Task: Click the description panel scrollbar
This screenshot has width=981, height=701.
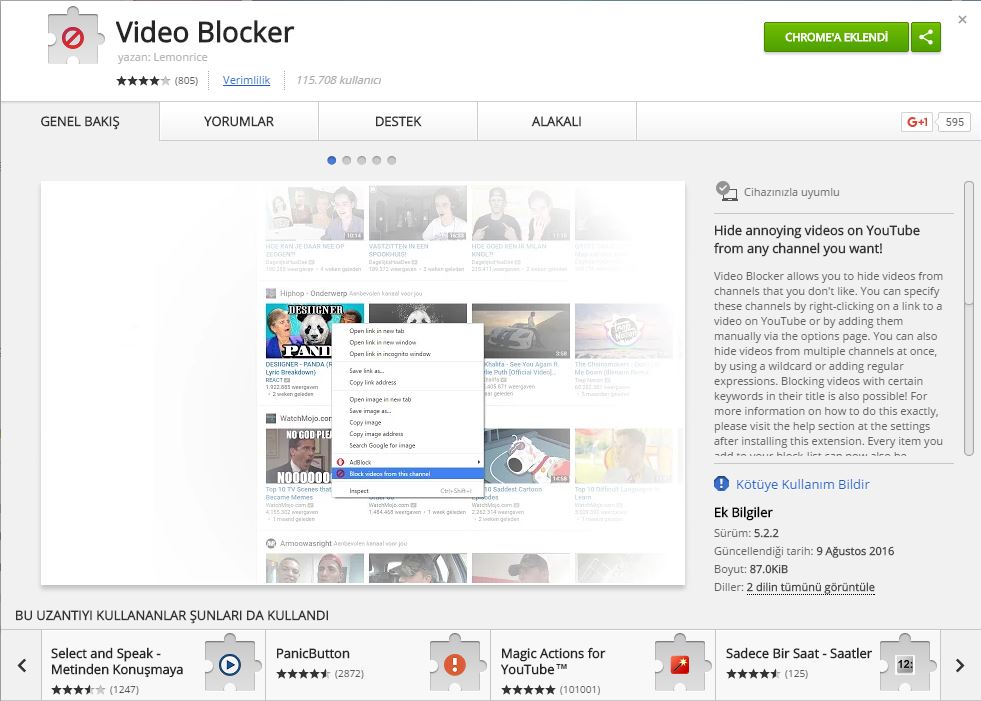Action: [x=968, y=319]
